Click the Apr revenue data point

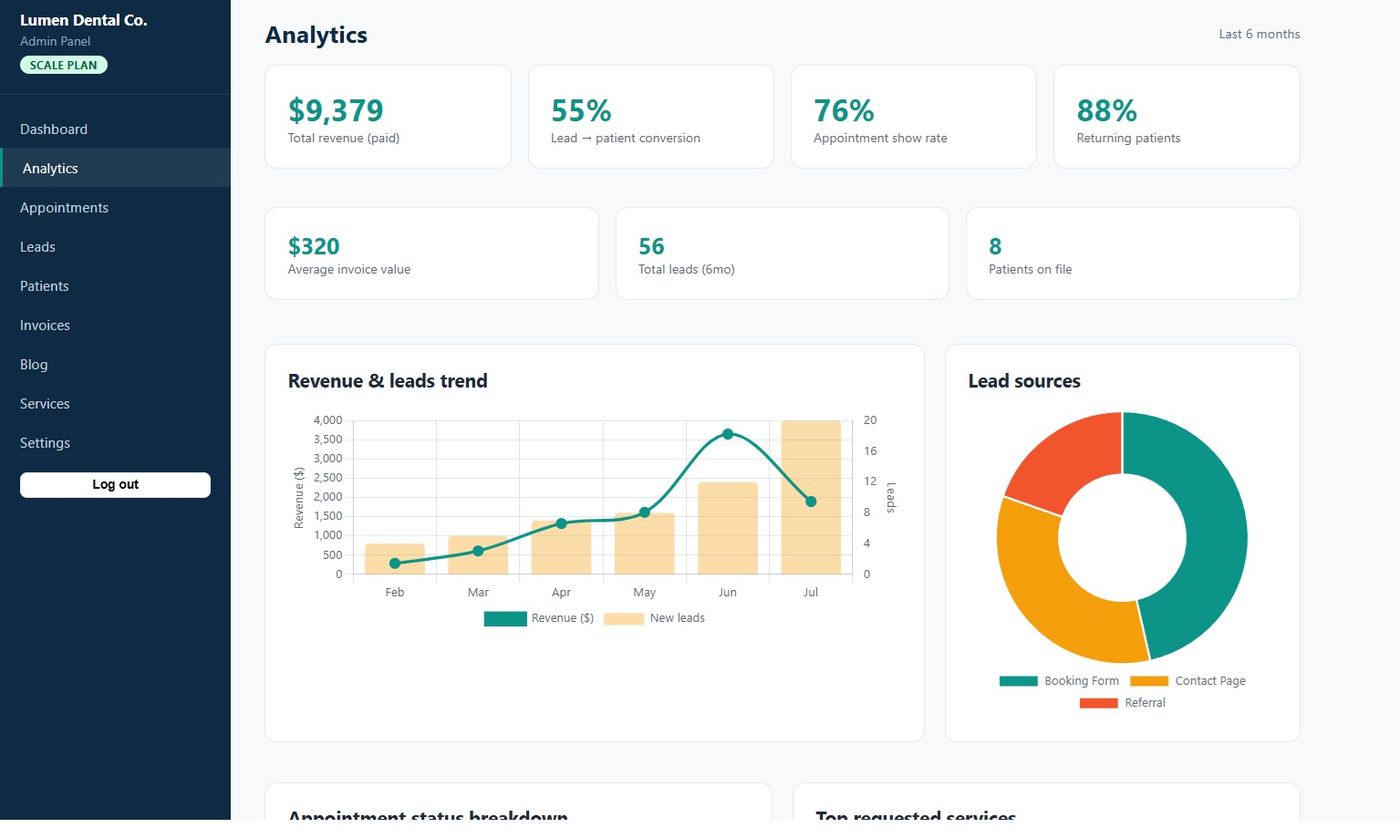pos(561,524)
